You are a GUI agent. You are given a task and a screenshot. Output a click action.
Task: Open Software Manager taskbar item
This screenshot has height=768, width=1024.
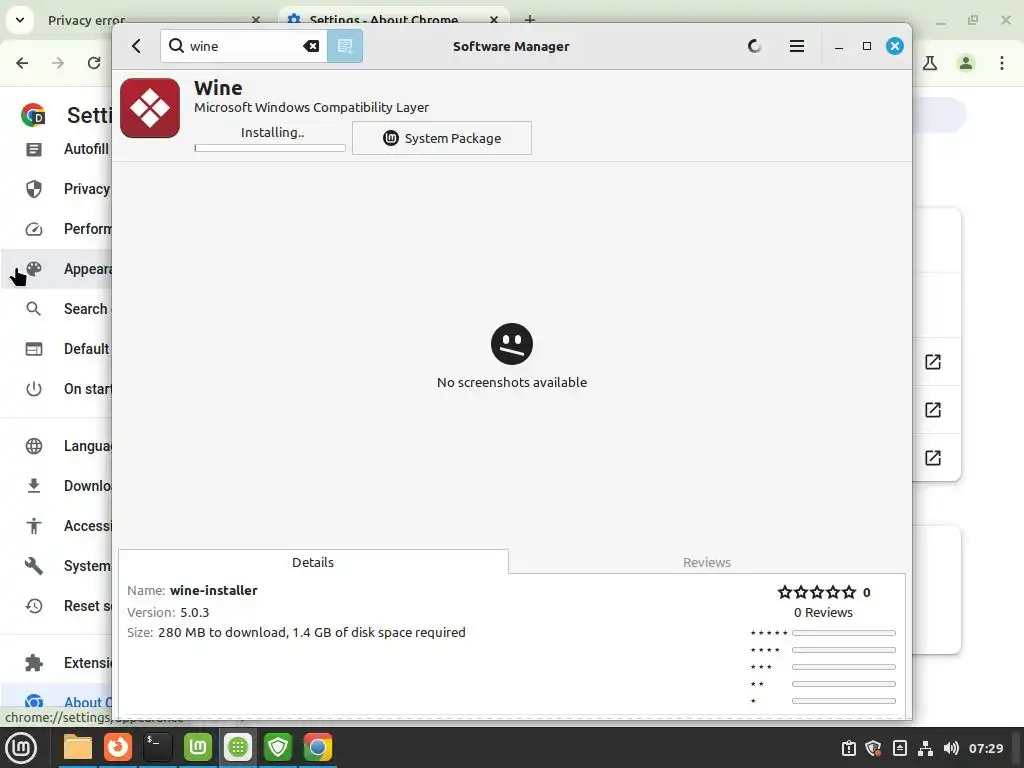point(238,748)
